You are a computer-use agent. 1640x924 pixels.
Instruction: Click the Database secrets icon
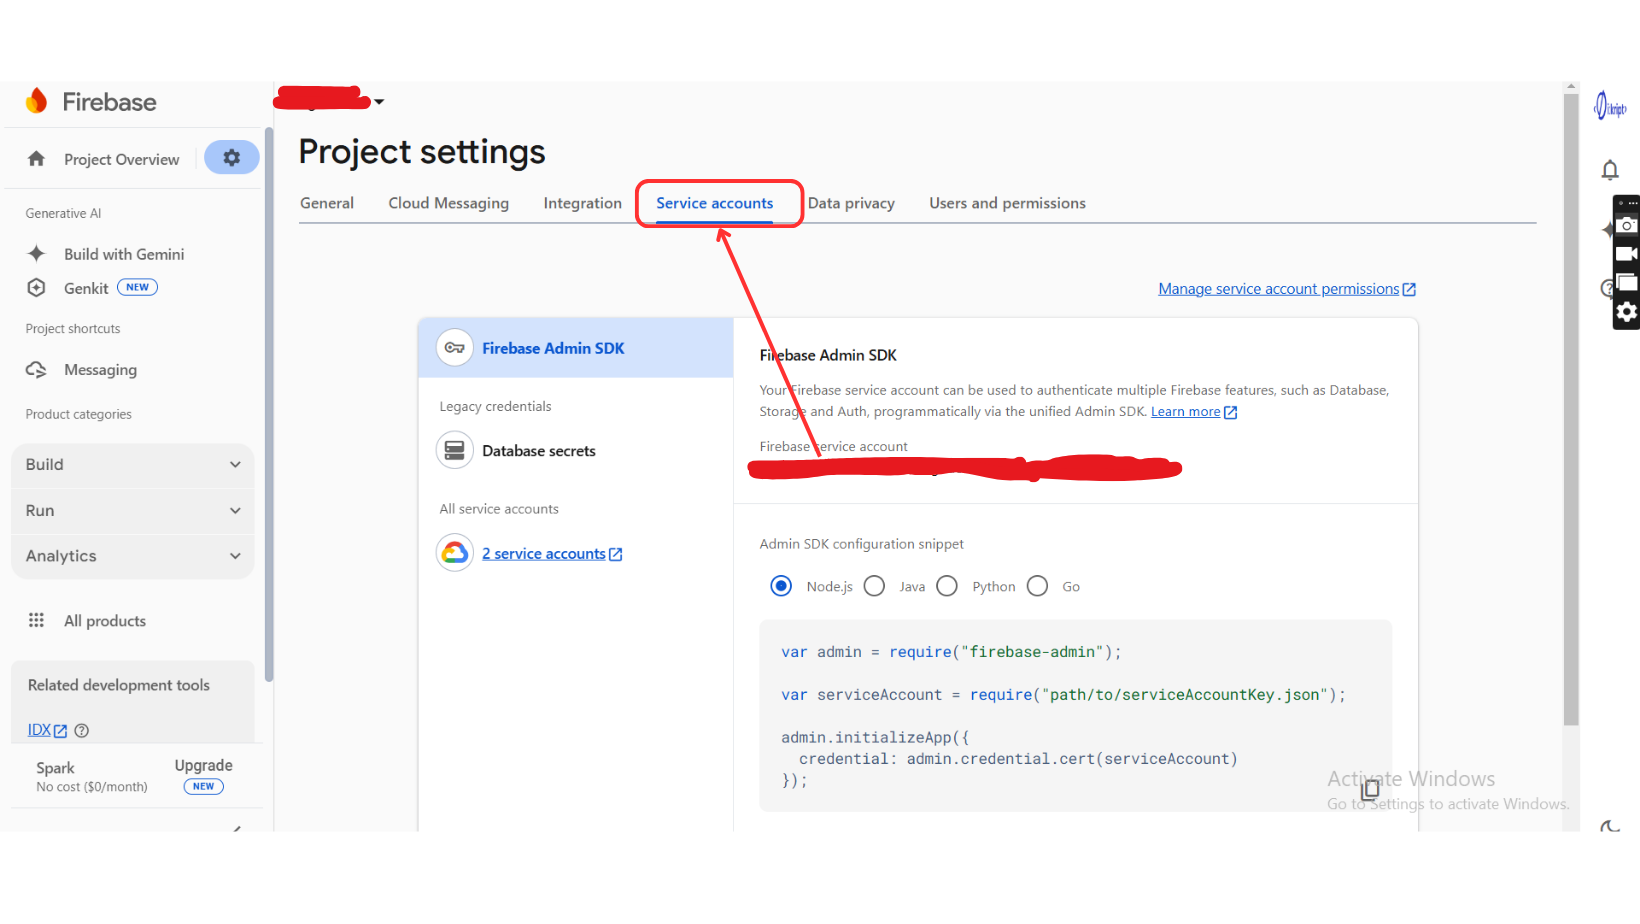454,451
